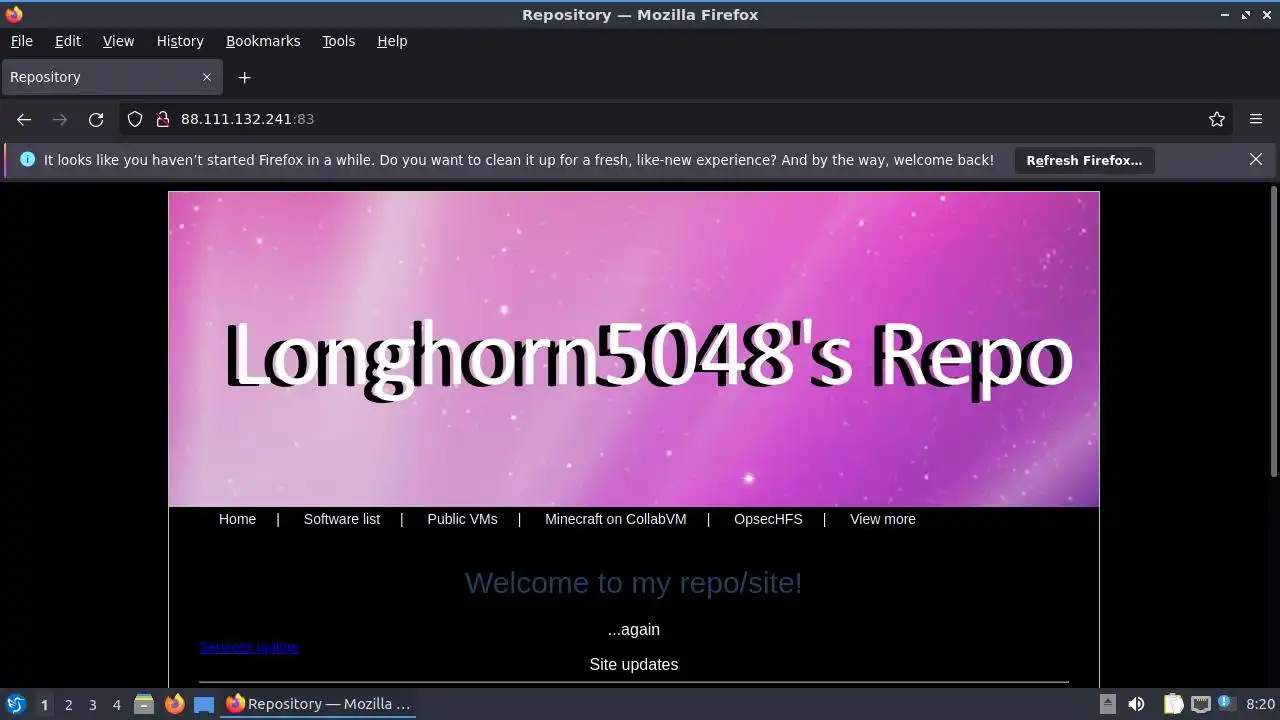Click the Firefox logo in title bar
The width and height of the screenshot is (1280, 720).
(14, 15)
